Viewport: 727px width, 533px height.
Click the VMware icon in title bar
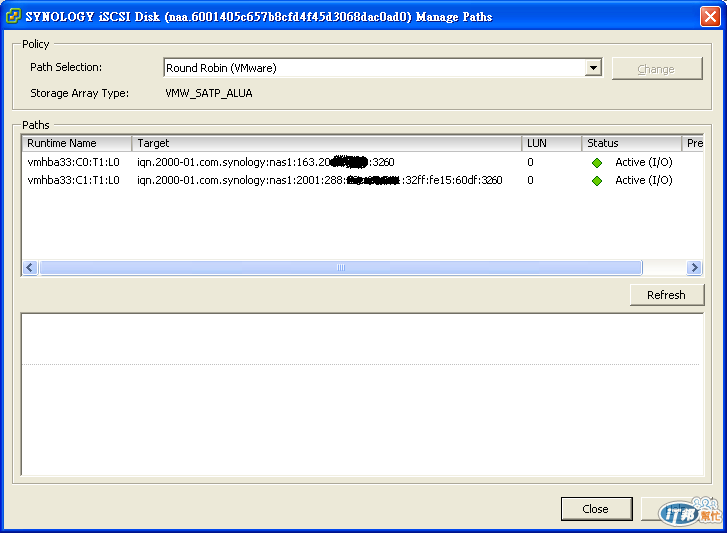pyautogui.click(x=13, y=16)
